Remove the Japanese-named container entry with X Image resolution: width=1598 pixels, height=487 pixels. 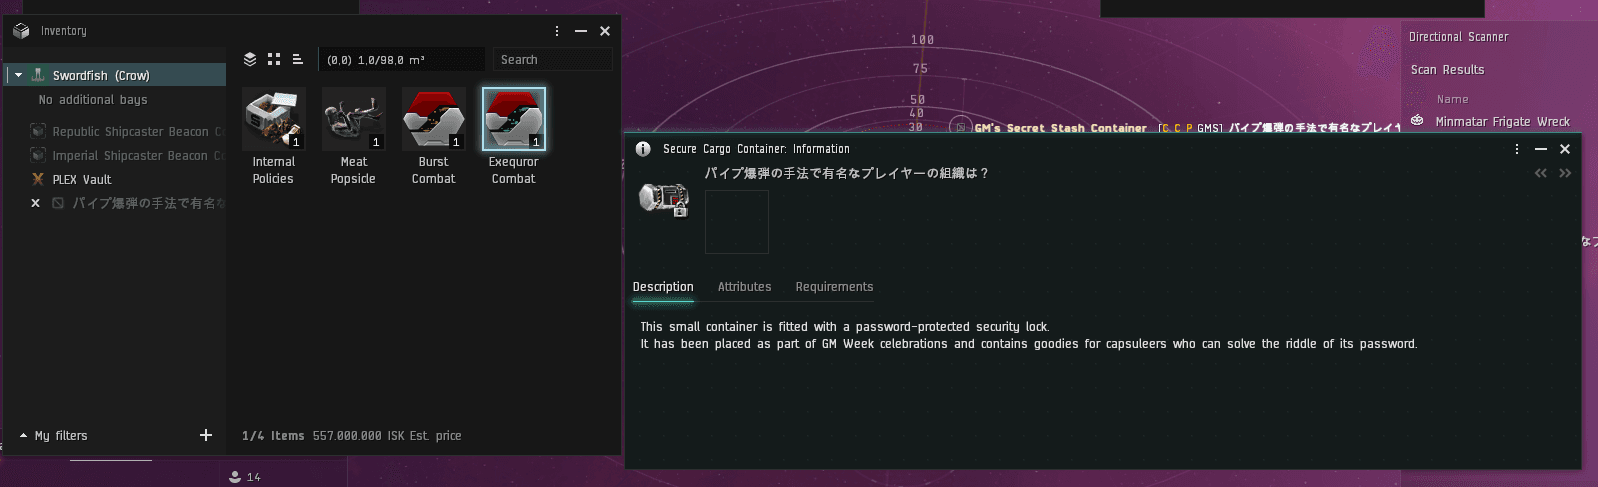36,203
